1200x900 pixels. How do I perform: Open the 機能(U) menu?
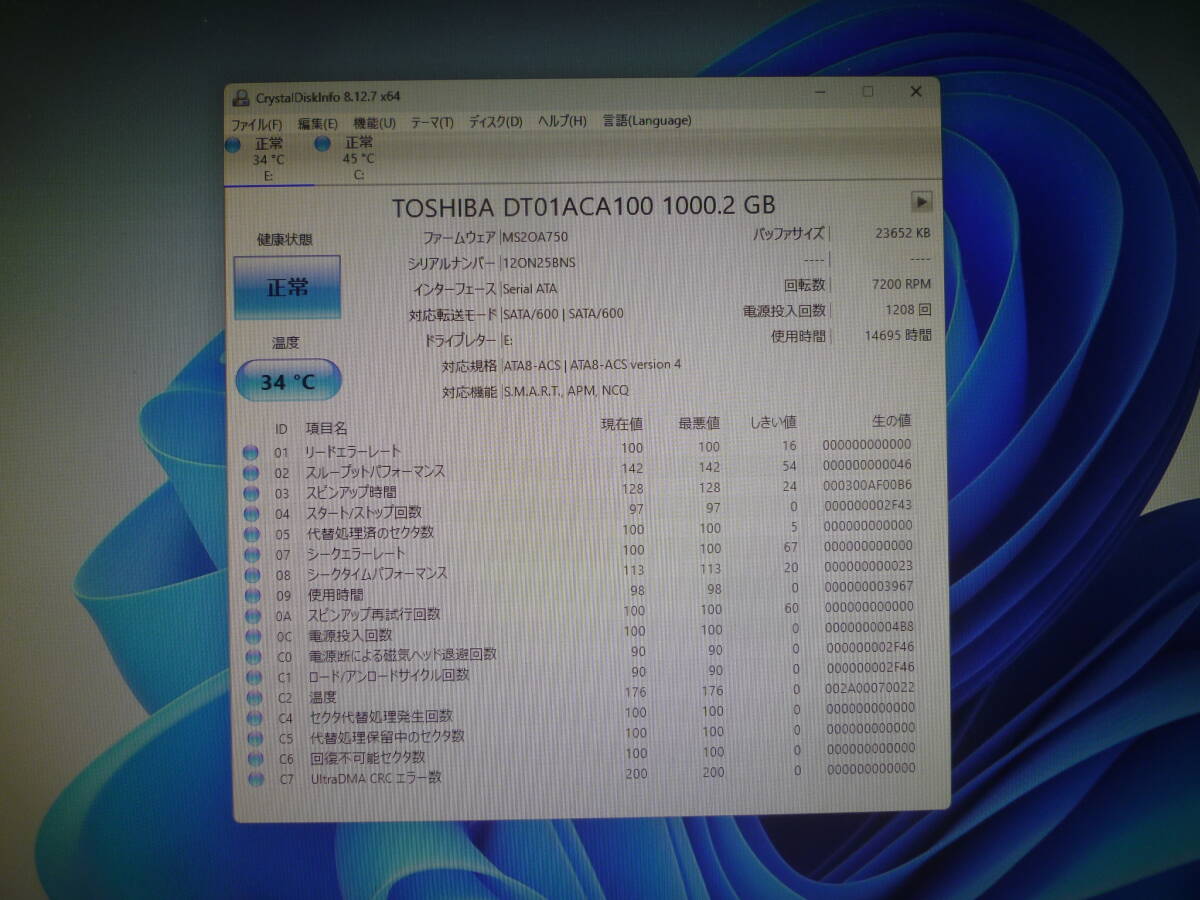point(375,122)
